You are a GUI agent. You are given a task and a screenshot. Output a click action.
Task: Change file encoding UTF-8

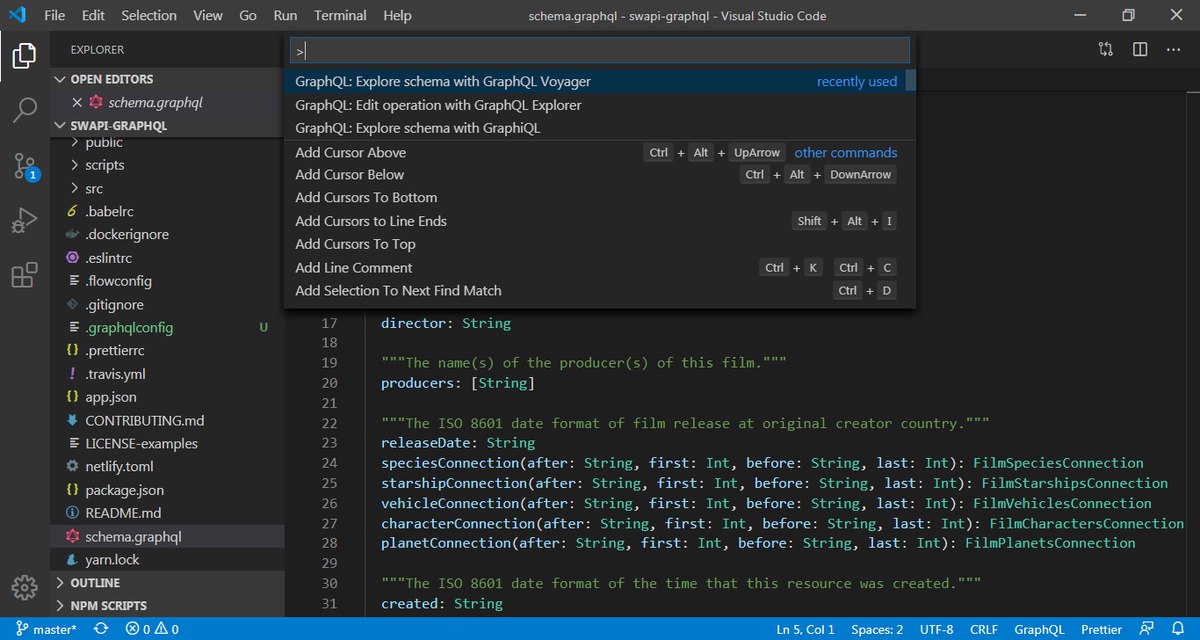[937, 629]
